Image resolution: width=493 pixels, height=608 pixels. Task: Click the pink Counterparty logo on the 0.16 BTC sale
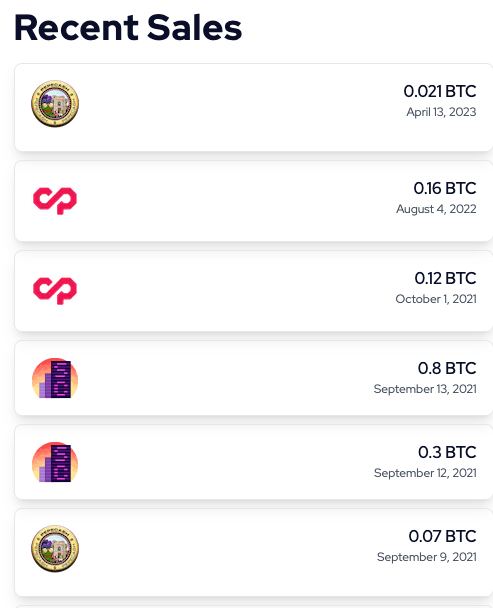point(55,200)
